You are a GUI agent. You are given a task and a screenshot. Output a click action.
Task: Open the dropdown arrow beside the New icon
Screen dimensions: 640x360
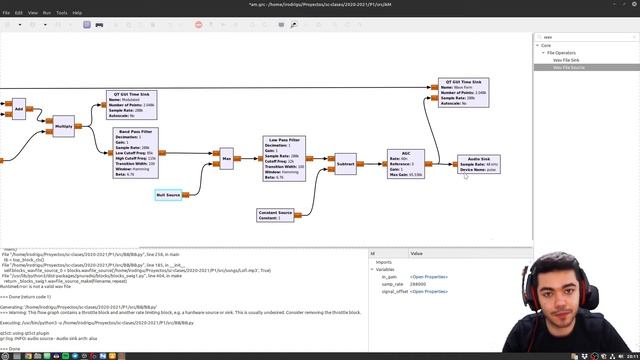[x=20, y=25]
